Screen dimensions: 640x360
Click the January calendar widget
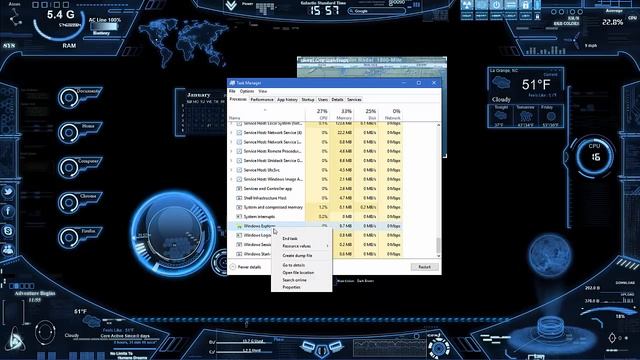pyautogui.click(x=201, y=111)
